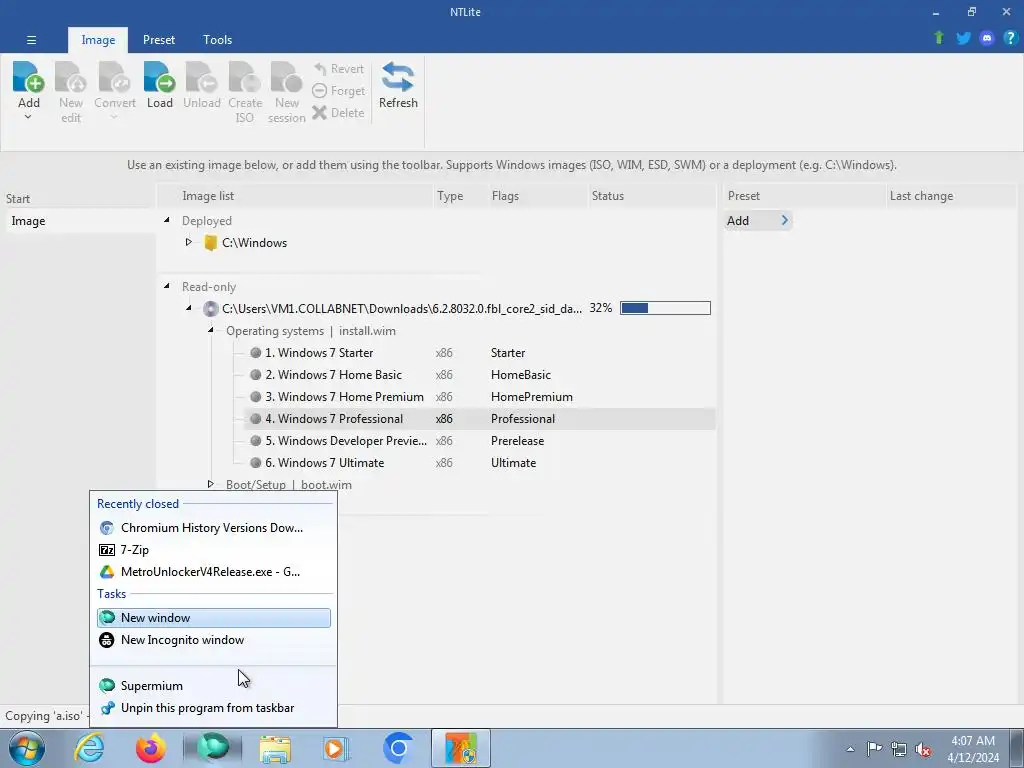The height and width of the screenshot is (768, 1024).
Task: Collapse the Deployed group
Action: pyautogui.click(x=167, y=221)
